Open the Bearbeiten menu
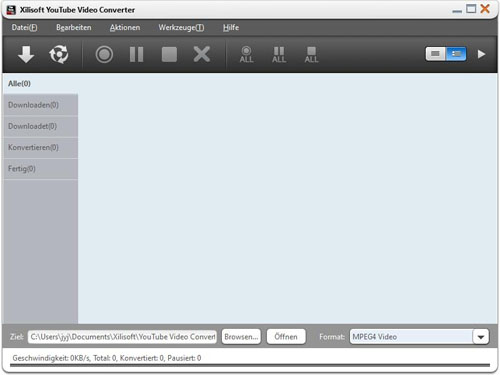 tap(74, 27)
